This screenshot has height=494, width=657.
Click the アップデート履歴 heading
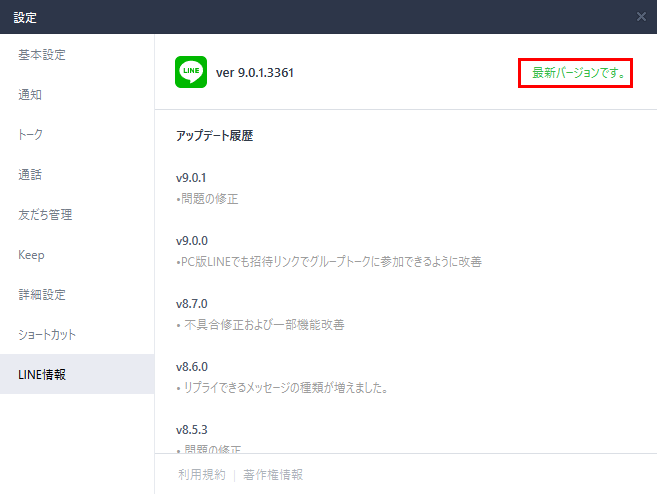pos(214,136)
